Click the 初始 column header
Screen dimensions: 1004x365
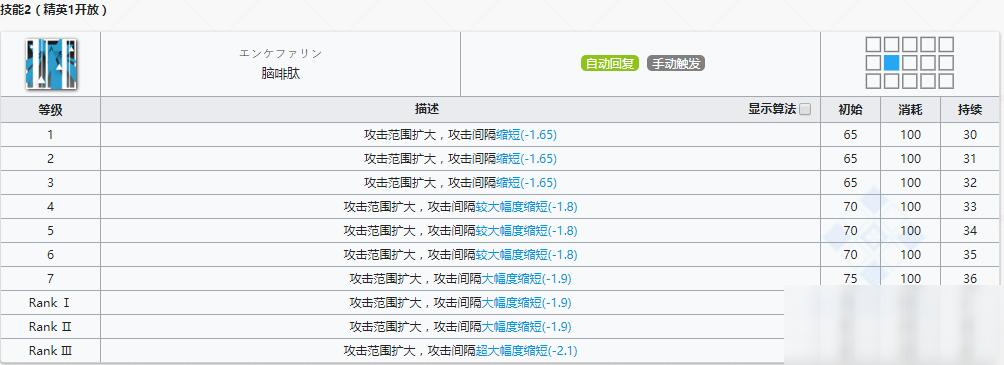point(850,110)
